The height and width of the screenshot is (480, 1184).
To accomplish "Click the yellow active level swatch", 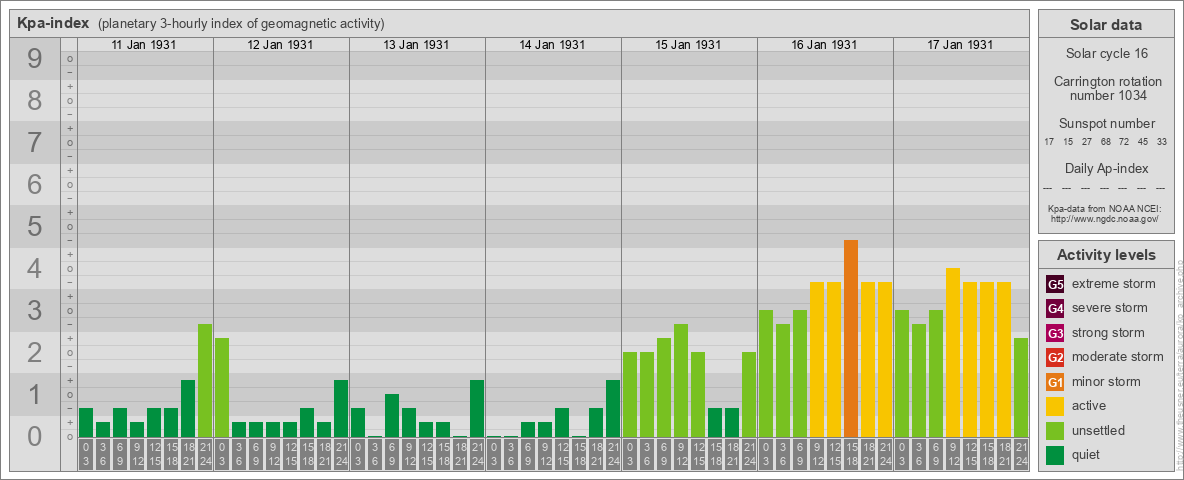I will pyautogui.click(x=1055, y=406).
